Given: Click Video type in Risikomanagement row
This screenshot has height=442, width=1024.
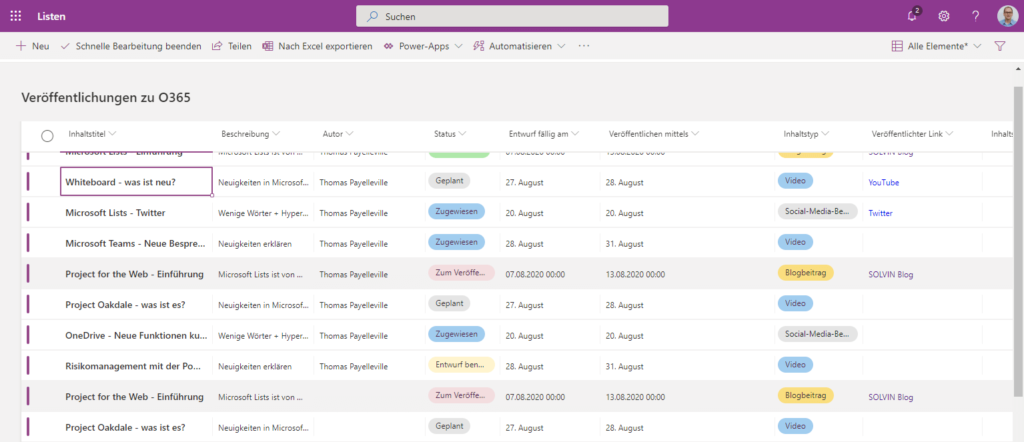Looking at the screenshot, I should point(795,364).
